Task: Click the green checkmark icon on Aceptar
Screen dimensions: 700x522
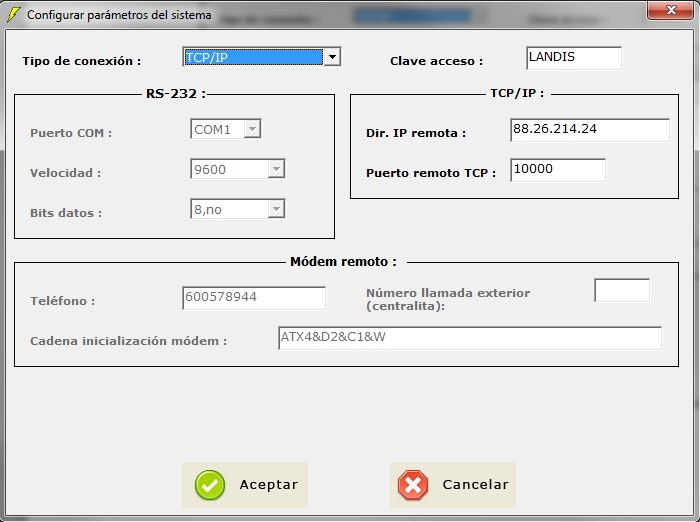Action: (x=210, y=485)
